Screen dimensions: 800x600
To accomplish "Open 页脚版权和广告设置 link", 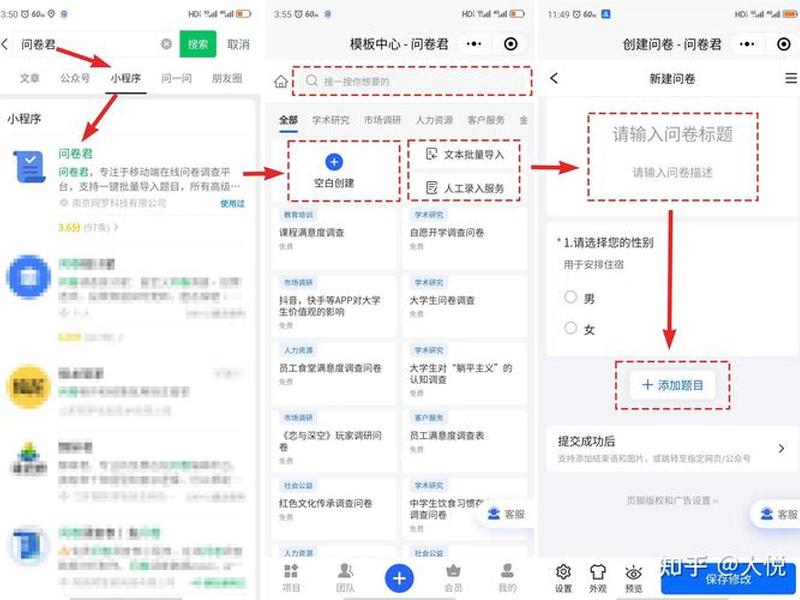I will click(x=672, y=501).
